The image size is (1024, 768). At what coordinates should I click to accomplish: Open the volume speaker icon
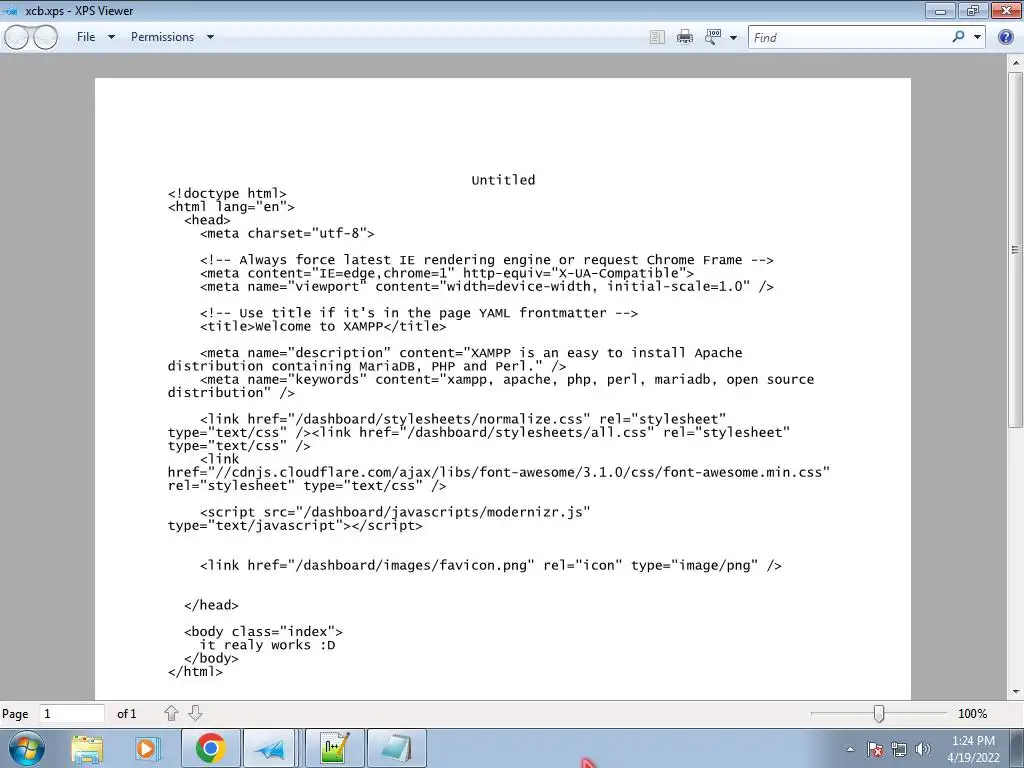click(x=923, y=749)
